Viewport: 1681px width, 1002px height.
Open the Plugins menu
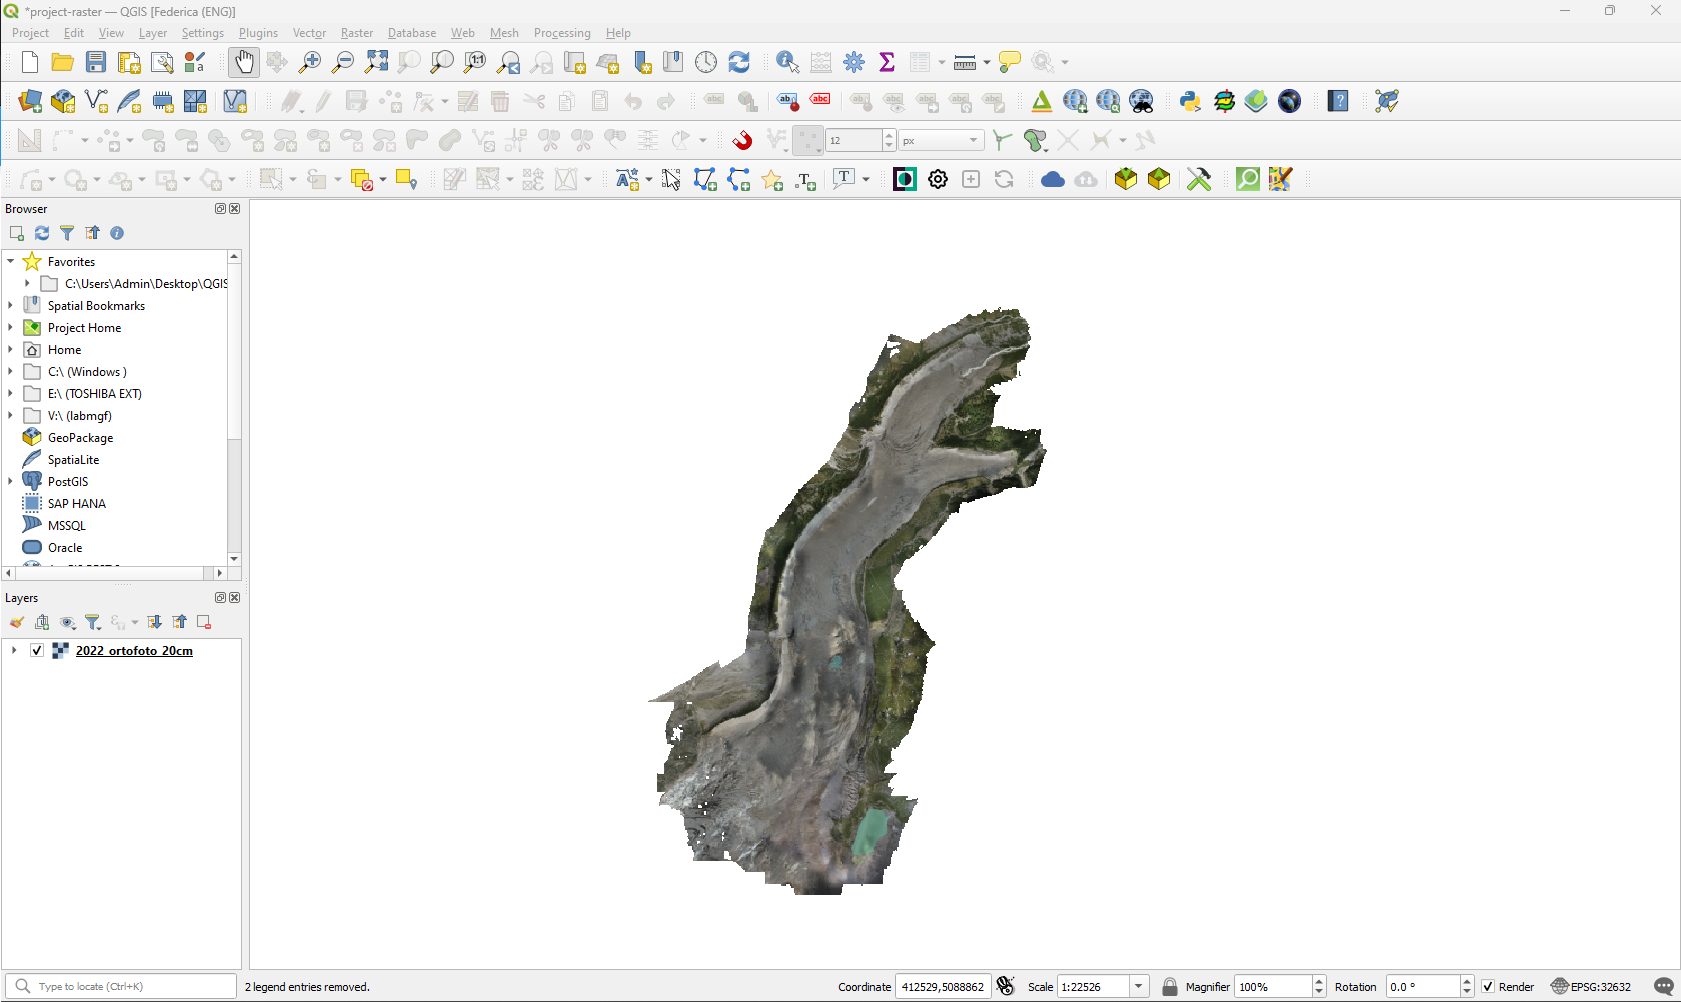coord(258,33)
